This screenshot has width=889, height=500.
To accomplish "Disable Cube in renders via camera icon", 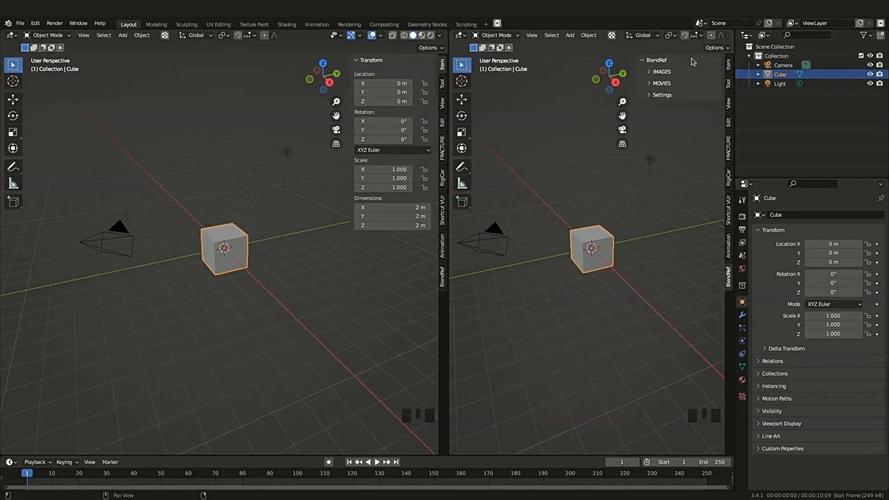I will click(879, 74).
